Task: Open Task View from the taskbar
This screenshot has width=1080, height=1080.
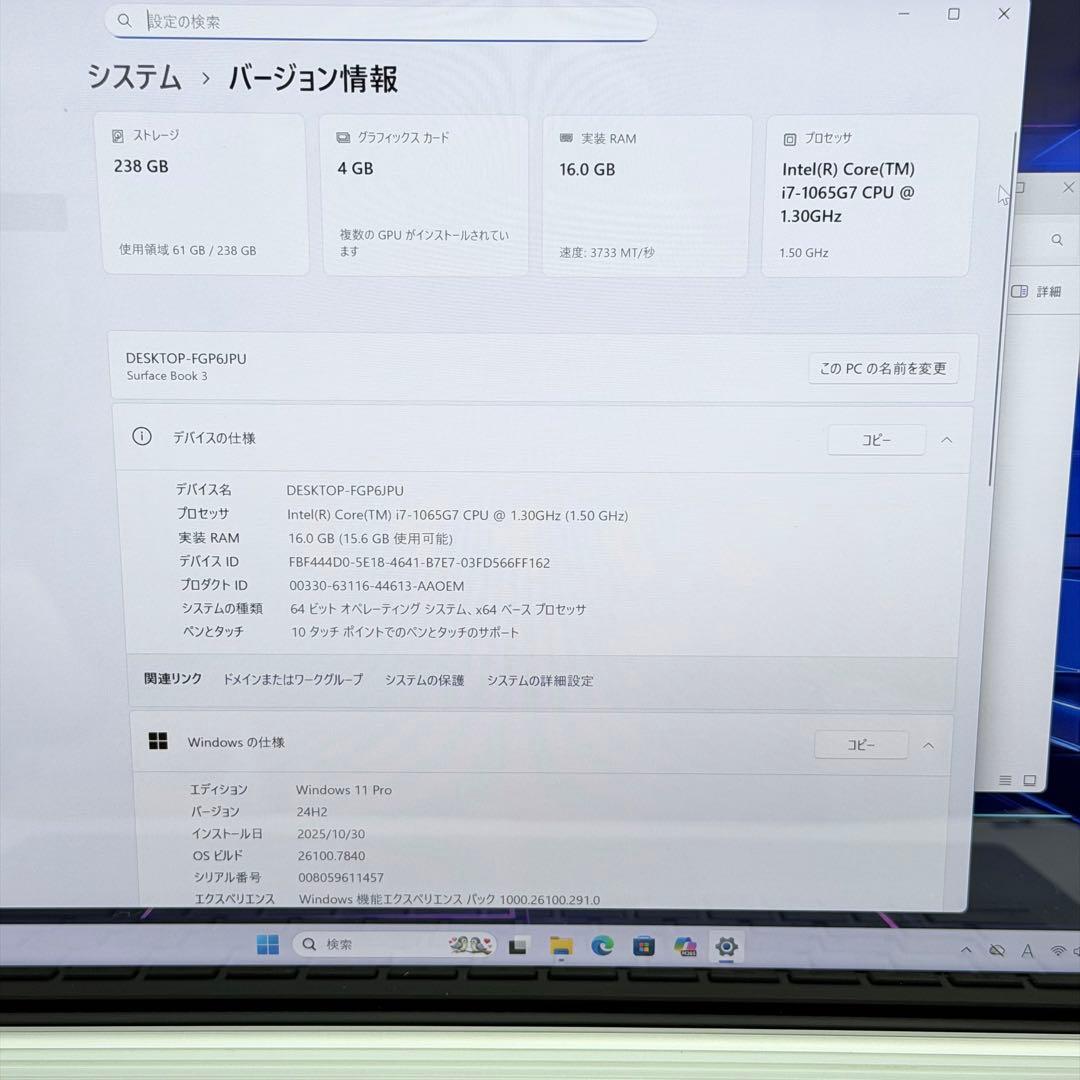Action: tap(517, 946)
